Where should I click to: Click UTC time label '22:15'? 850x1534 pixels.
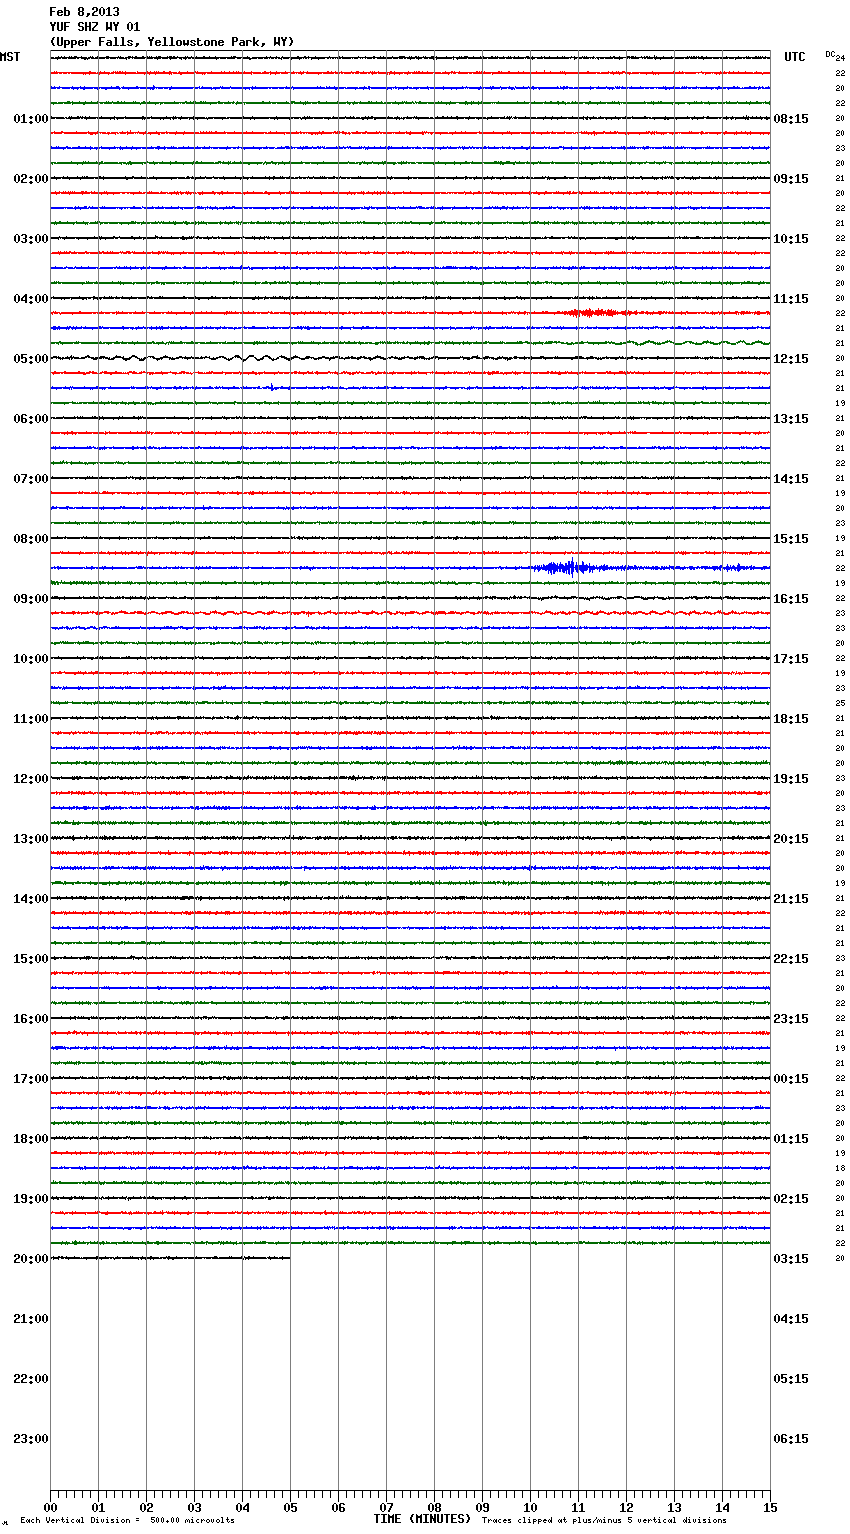(x=791, y=959)
